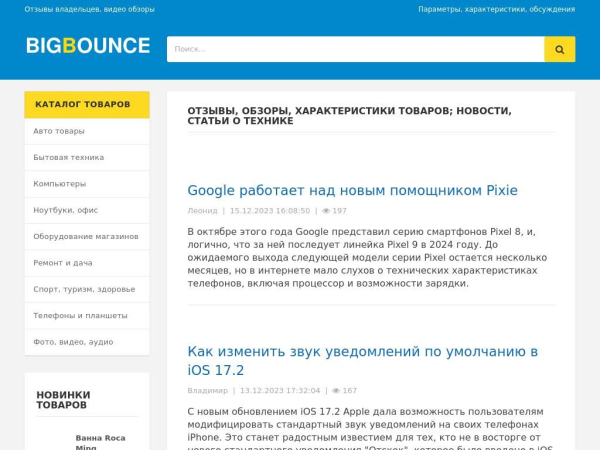
Task: Open article Google работает над новым помощником Pixie
Action: (x=352, y=190)
